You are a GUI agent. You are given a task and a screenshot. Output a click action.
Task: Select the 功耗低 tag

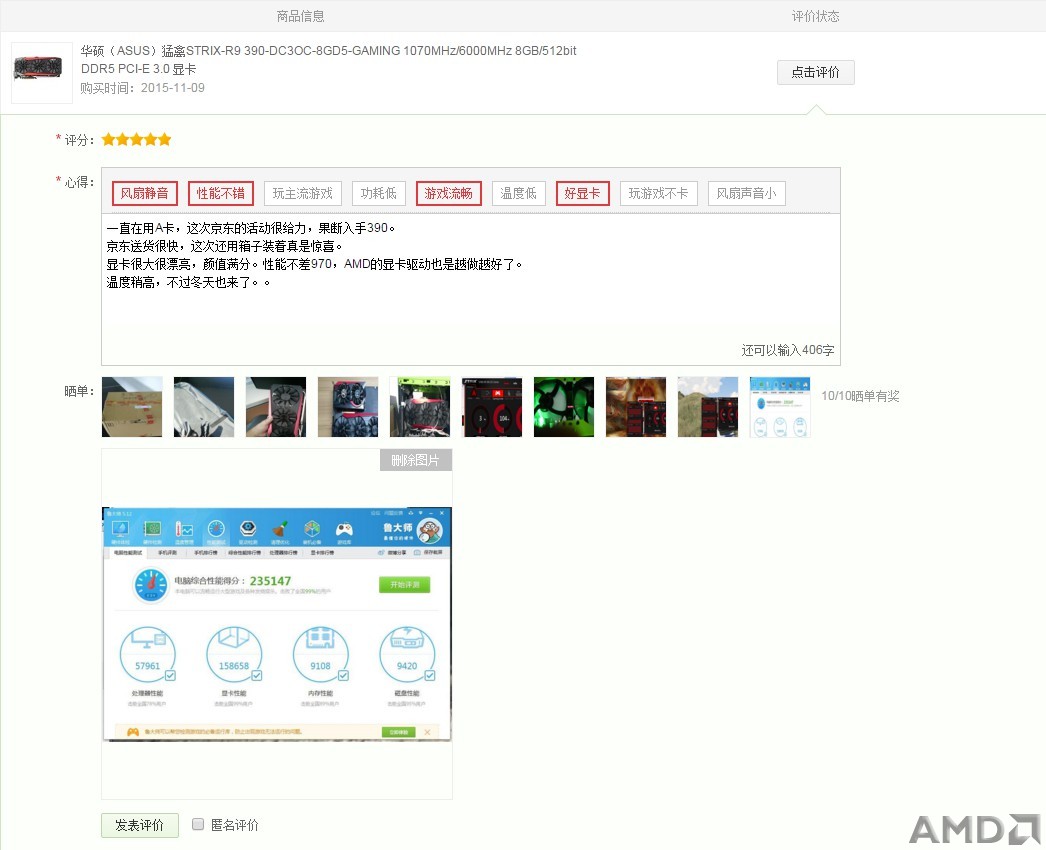coord(379,193)
